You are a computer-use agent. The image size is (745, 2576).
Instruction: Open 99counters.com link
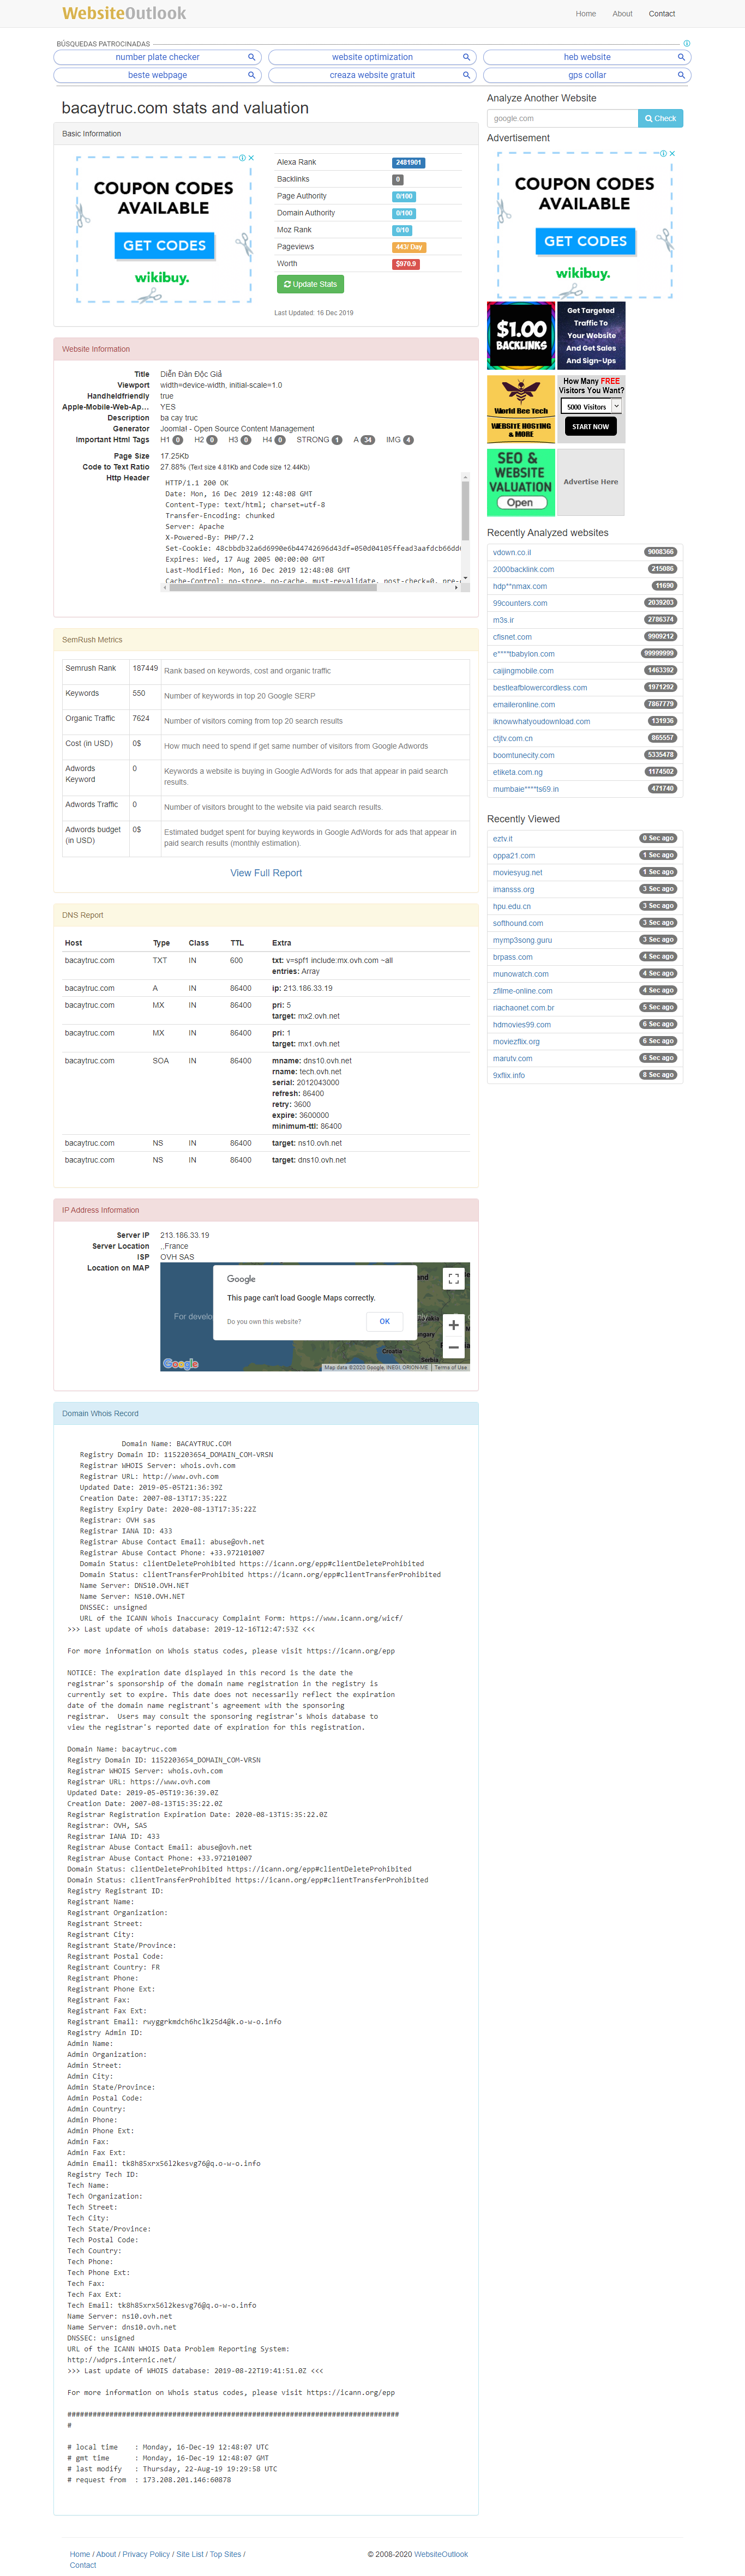(x=520, y=603)
